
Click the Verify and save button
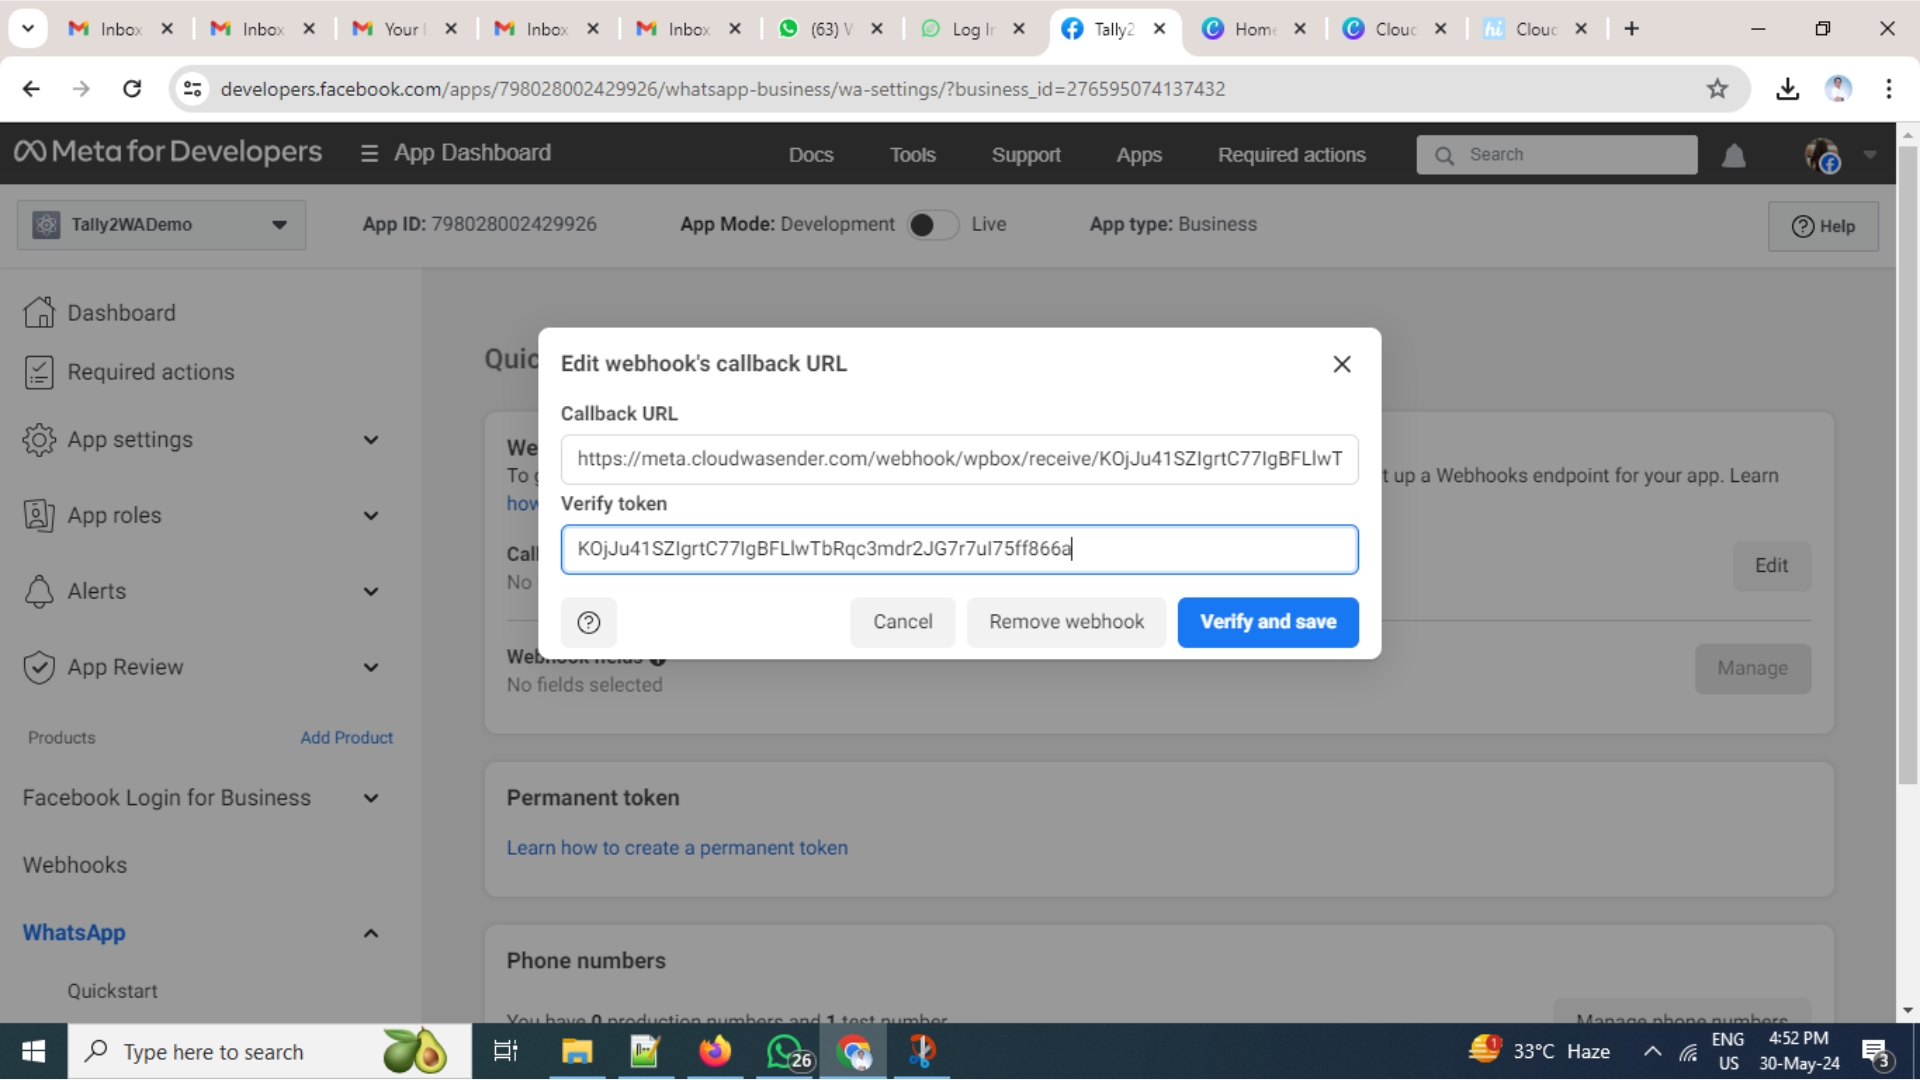click(1268, 622)
